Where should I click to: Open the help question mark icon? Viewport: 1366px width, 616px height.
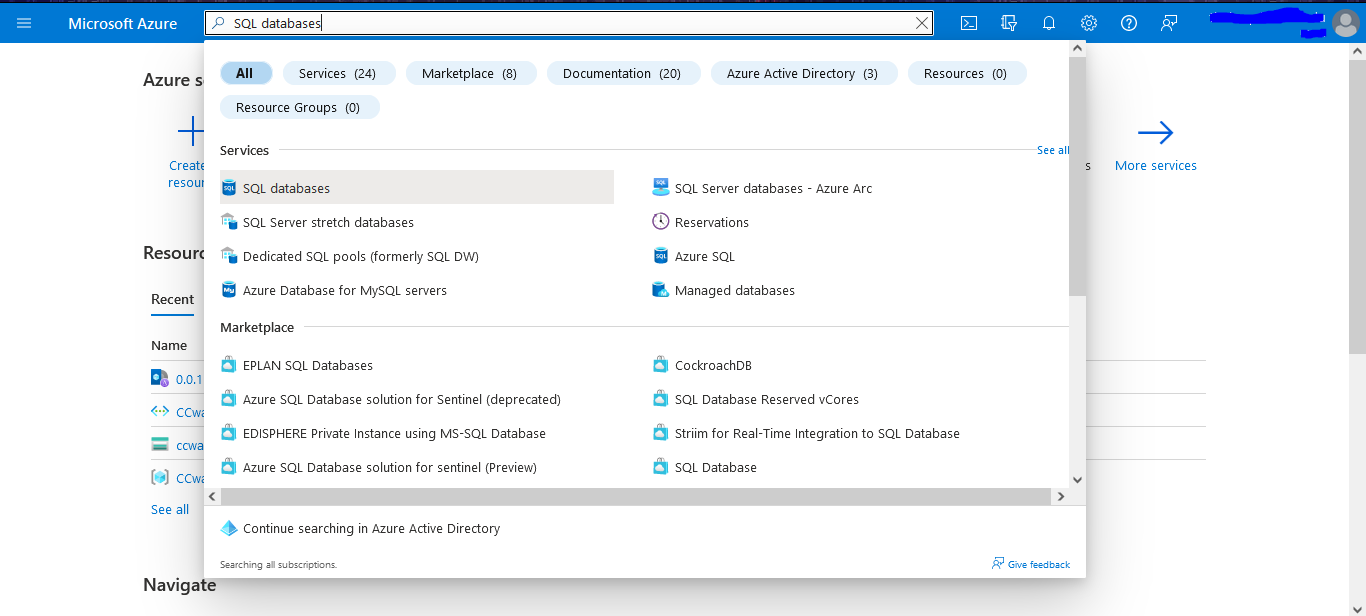pos(1129,23)
